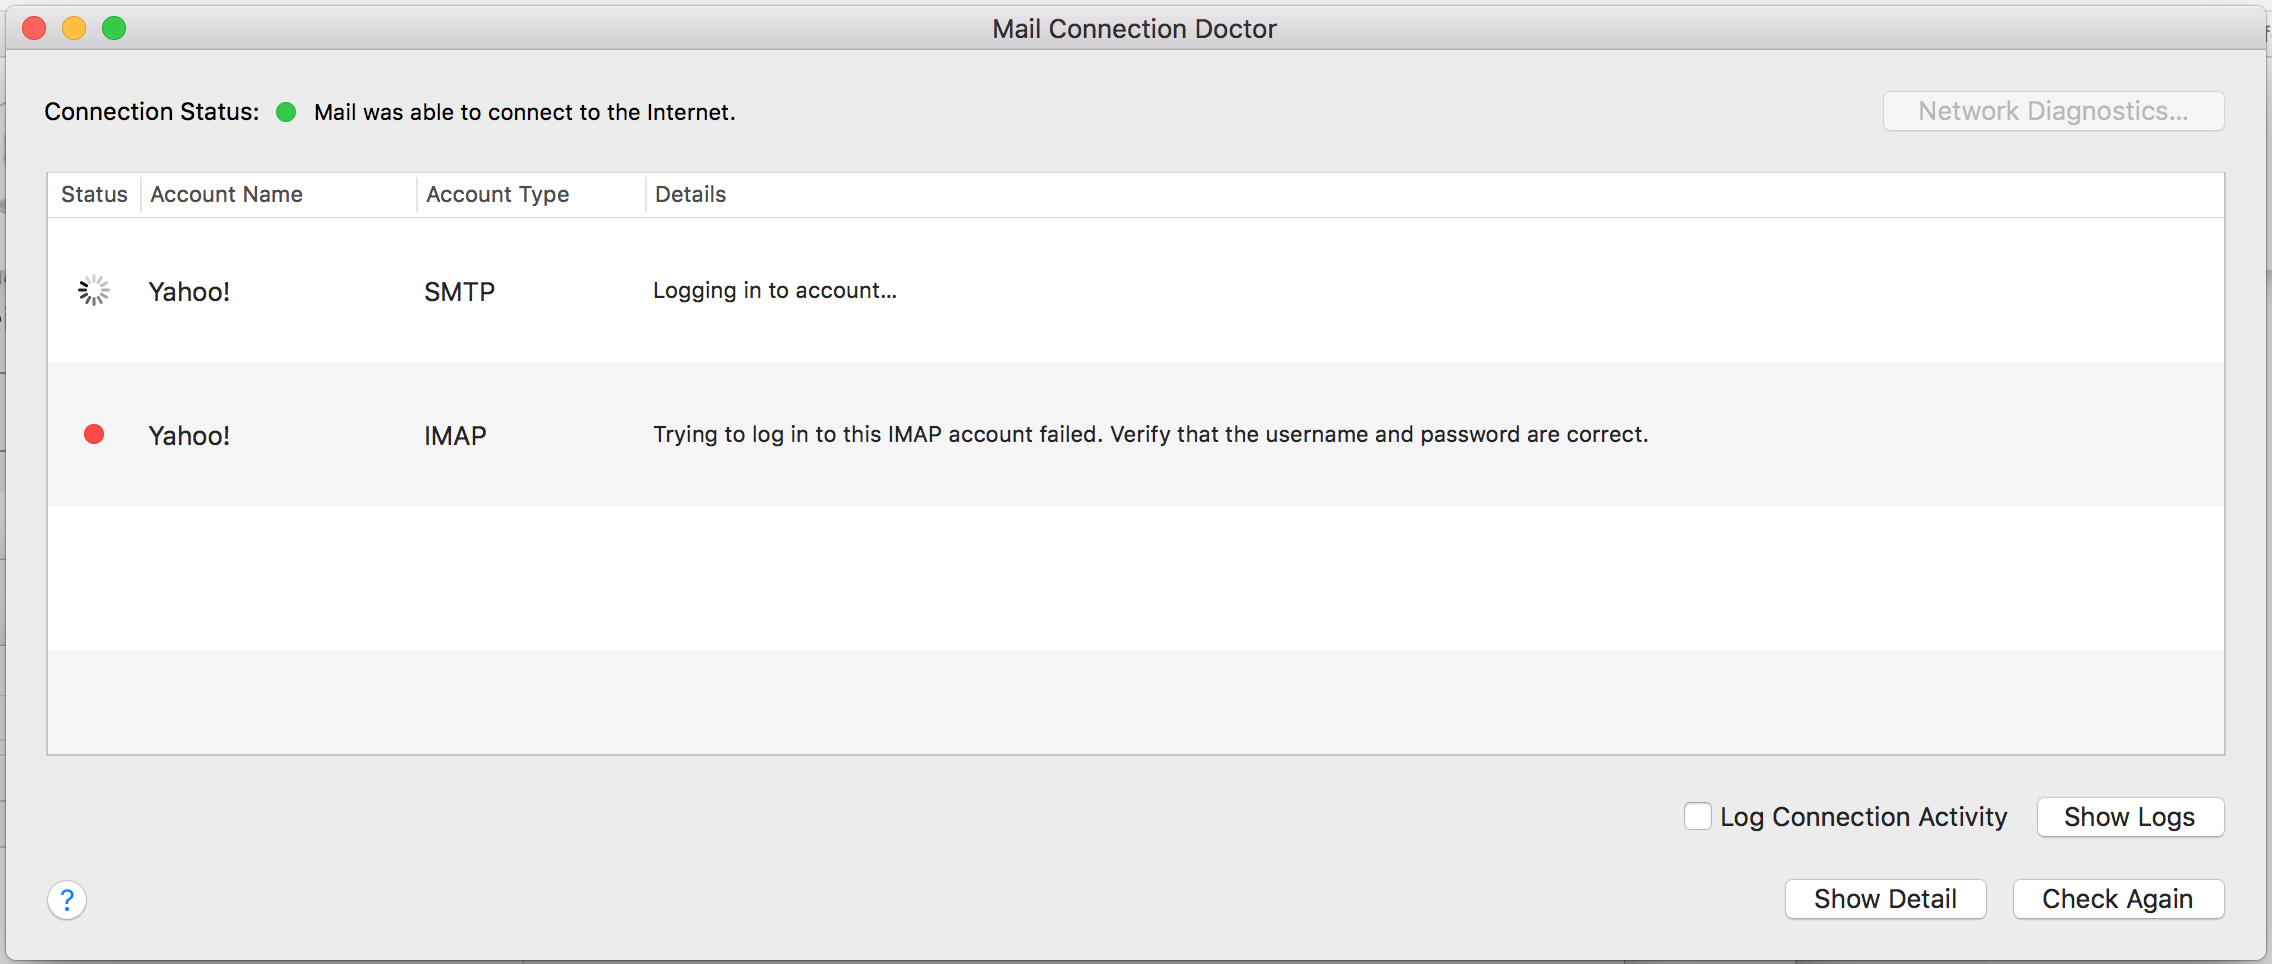Click the red status dot for IMAP account
Screen dimensions: 2272x964
[94, 434]
